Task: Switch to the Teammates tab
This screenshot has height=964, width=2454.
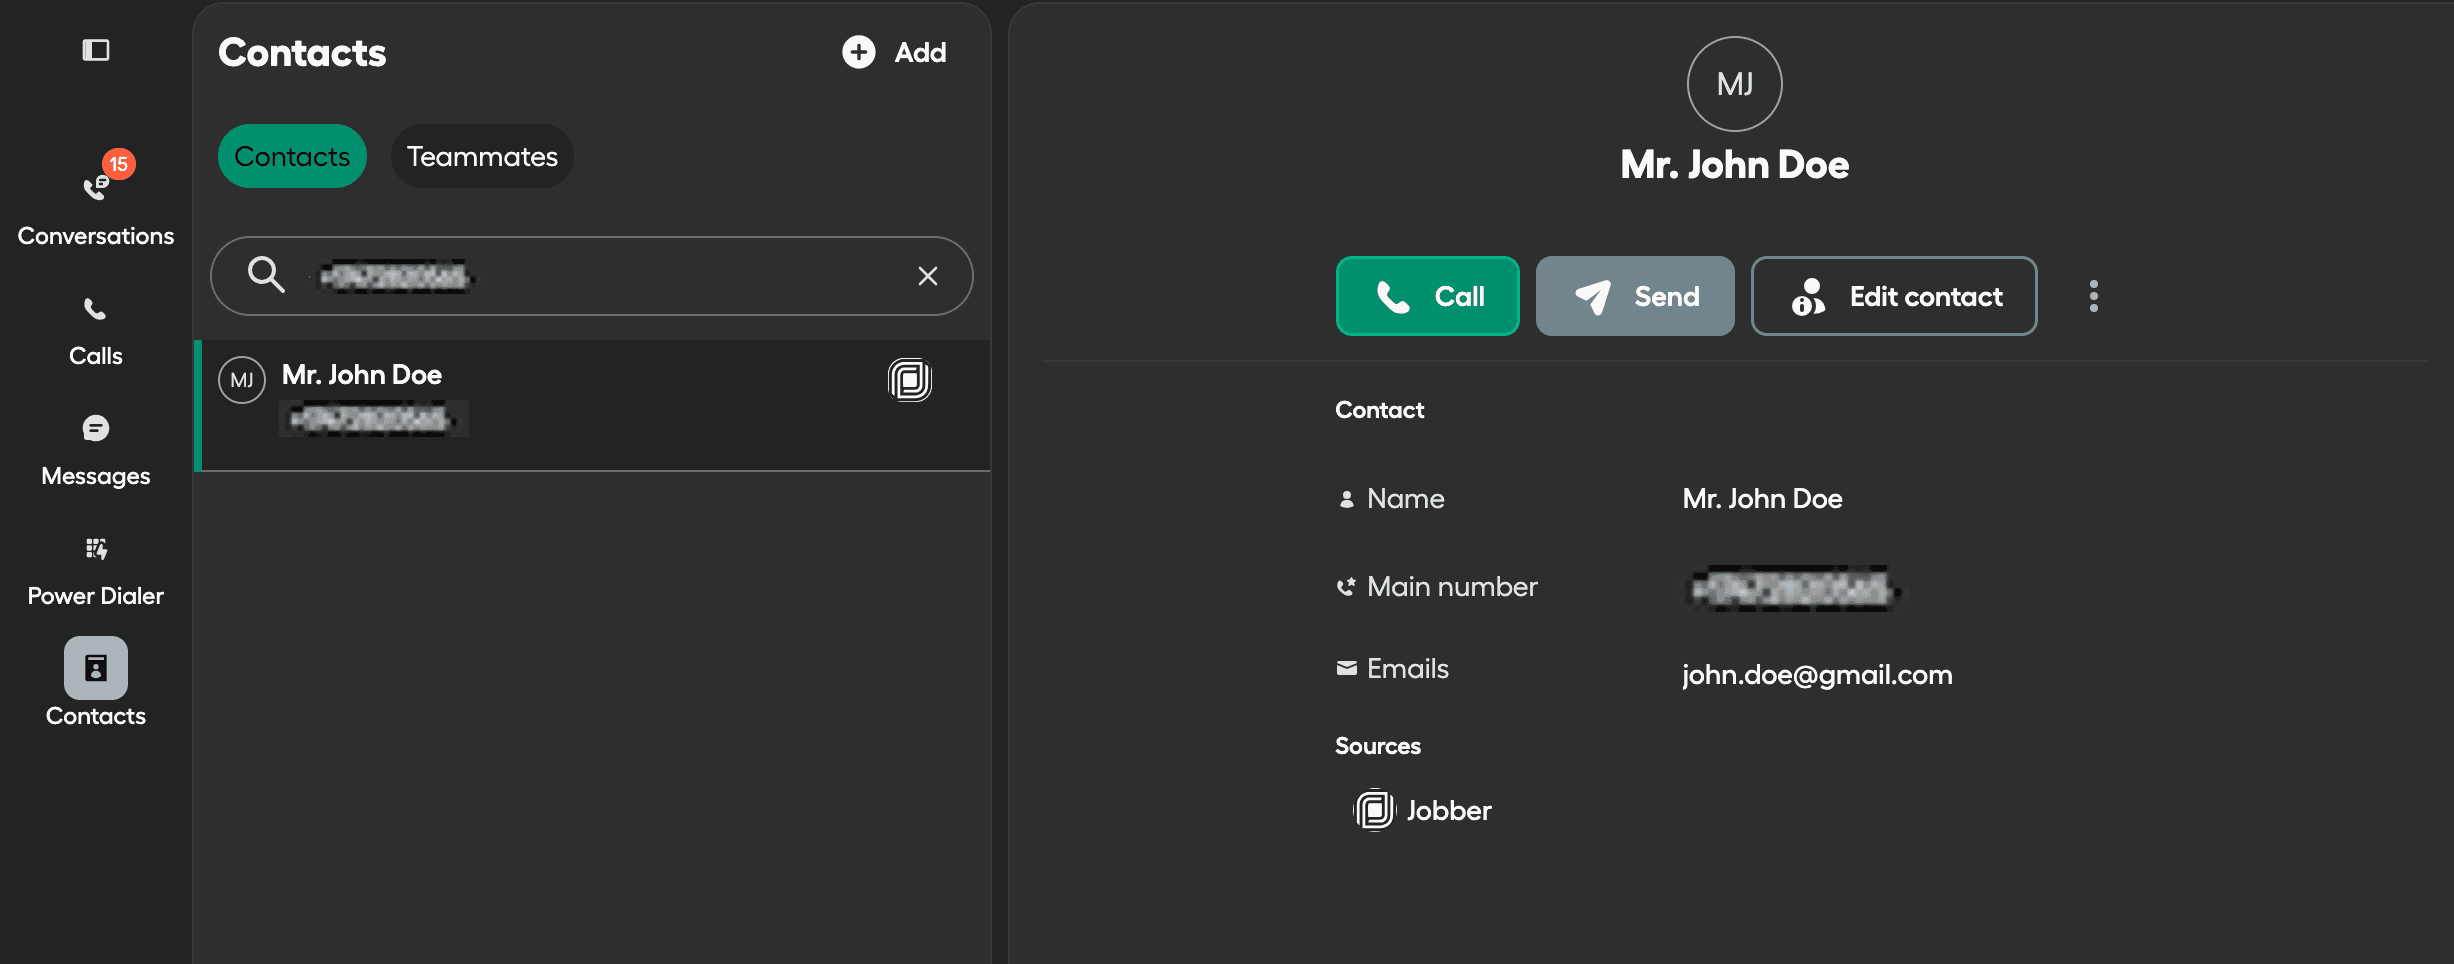Action: pos(481,156)
